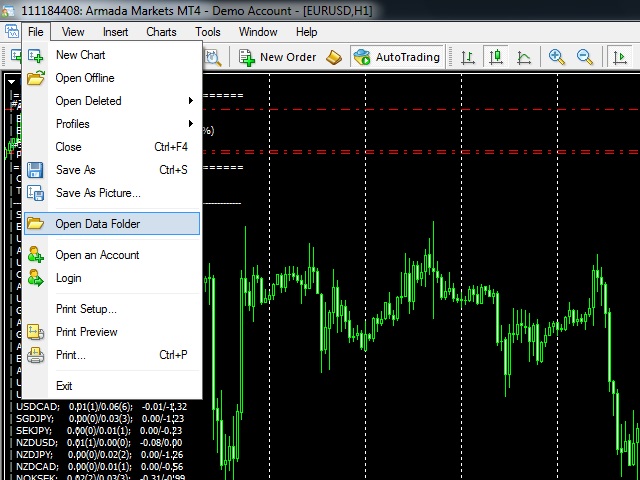The width and height of the screenshot is (640, 480).
Task: Select Print... menu entry
Action: [x=112, y=355]
